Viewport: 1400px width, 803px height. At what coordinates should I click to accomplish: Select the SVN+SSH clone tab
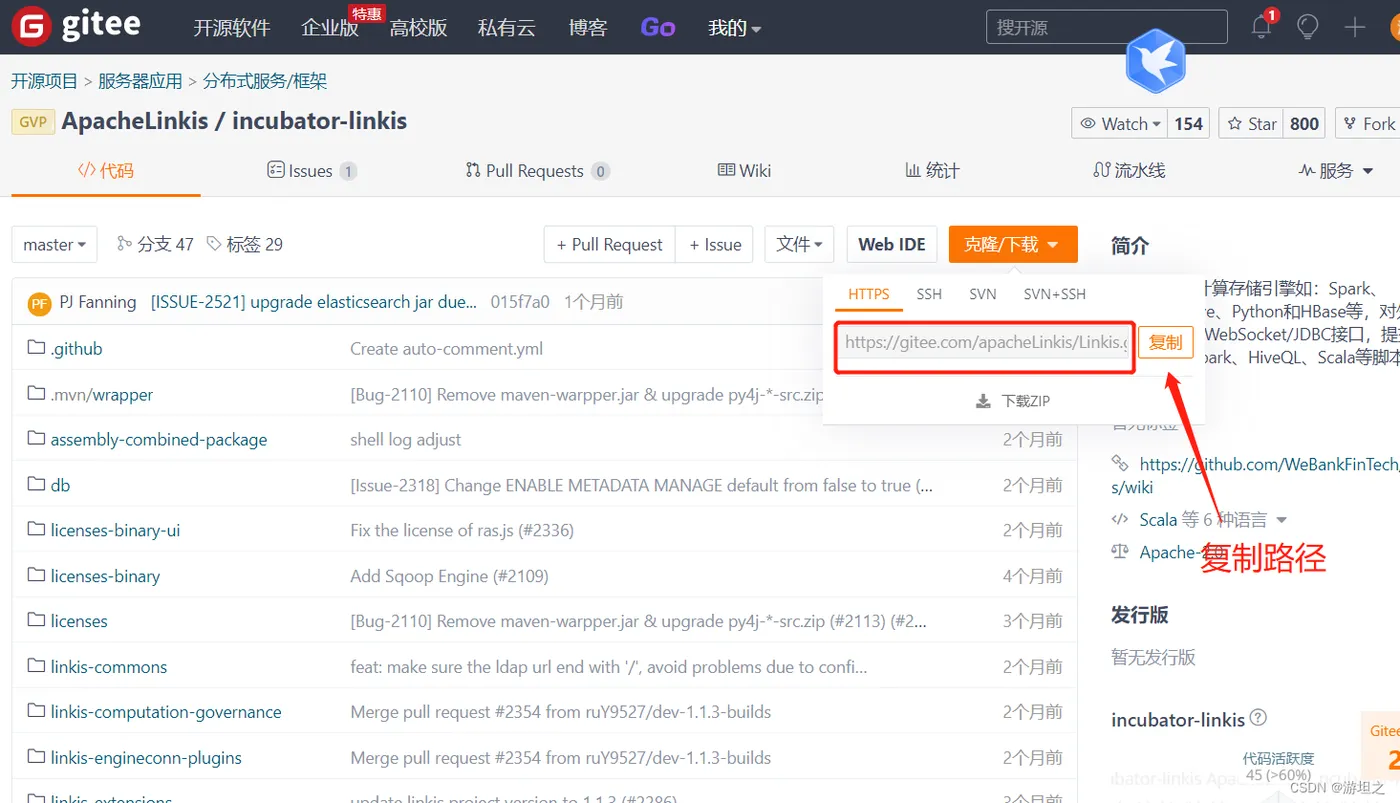click(x=1055, y=294)
